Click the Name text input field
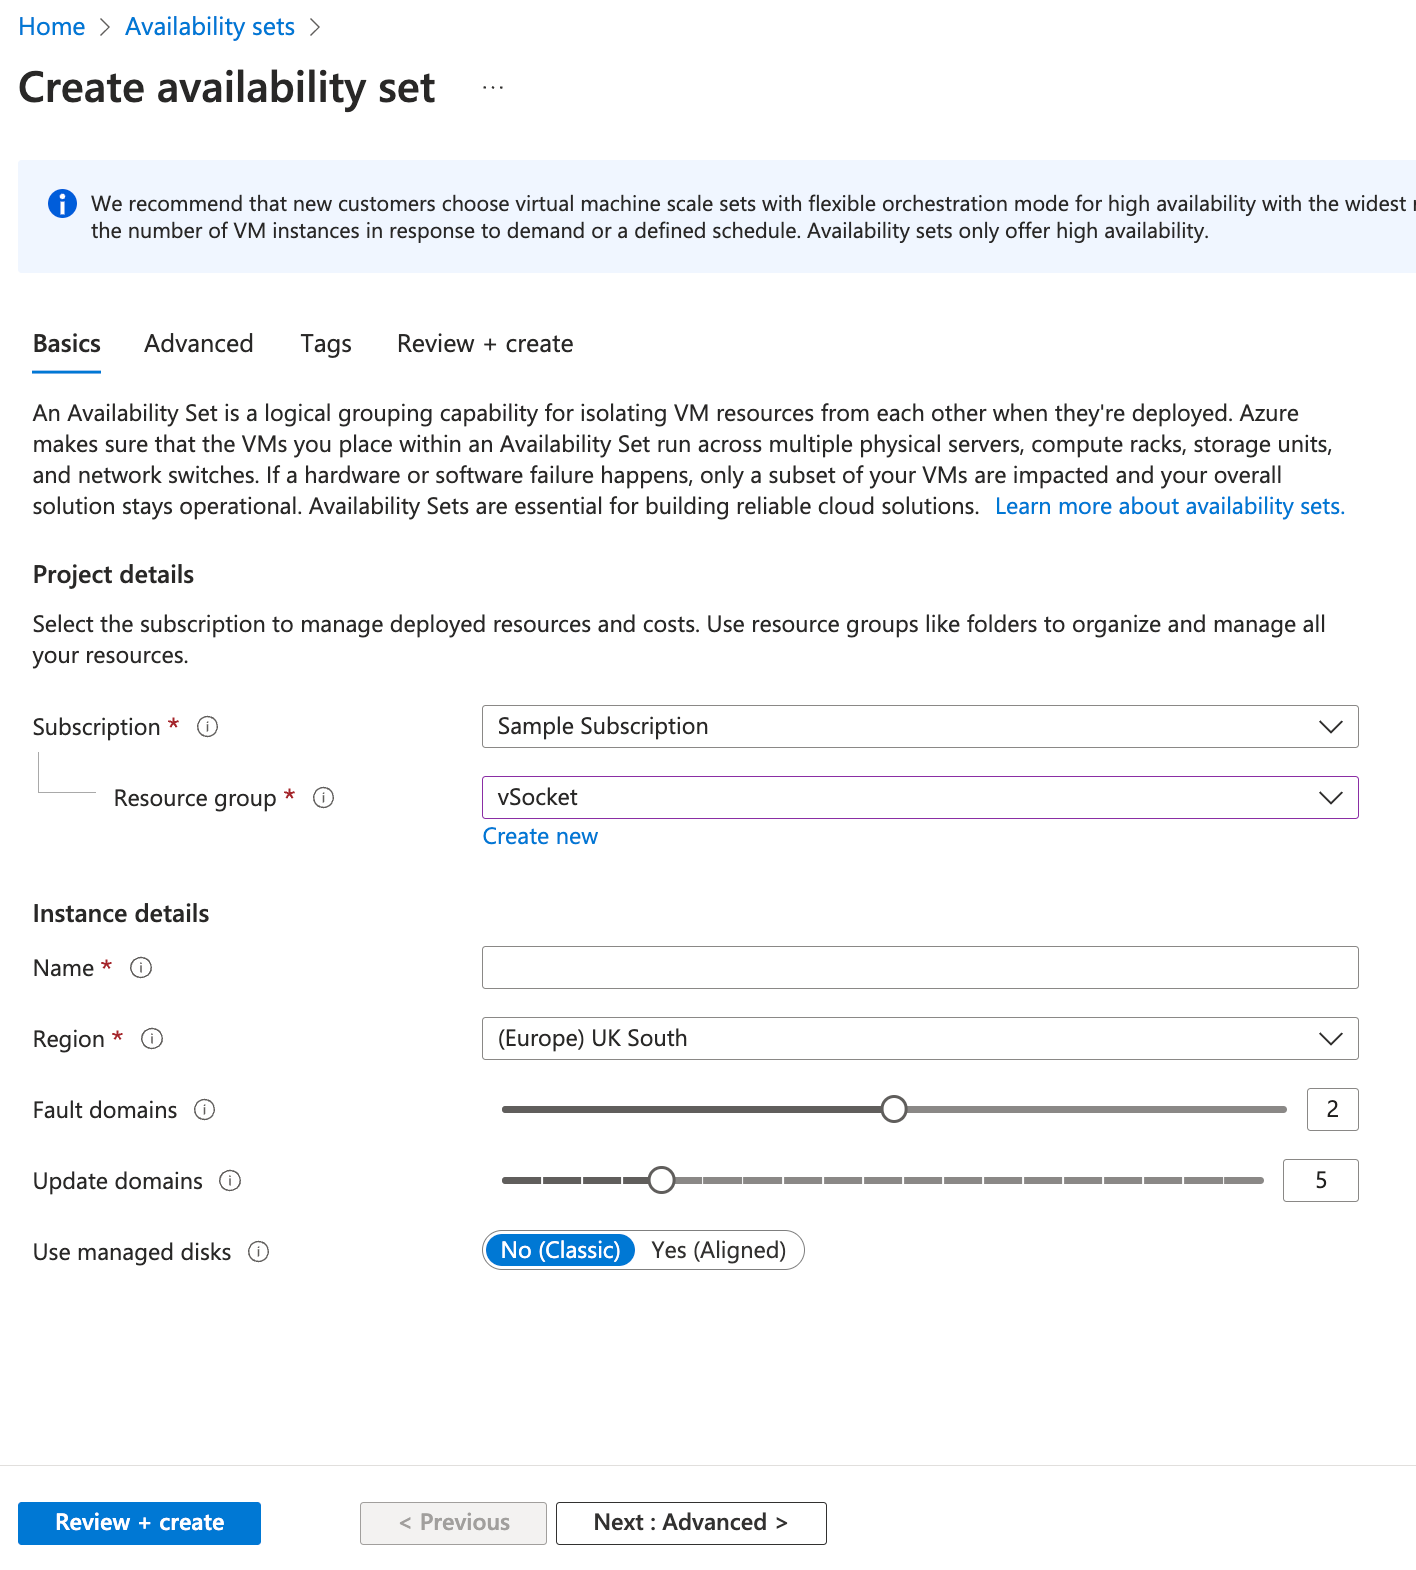This screenshot has height=1570, width=1416. coord(919,968)
